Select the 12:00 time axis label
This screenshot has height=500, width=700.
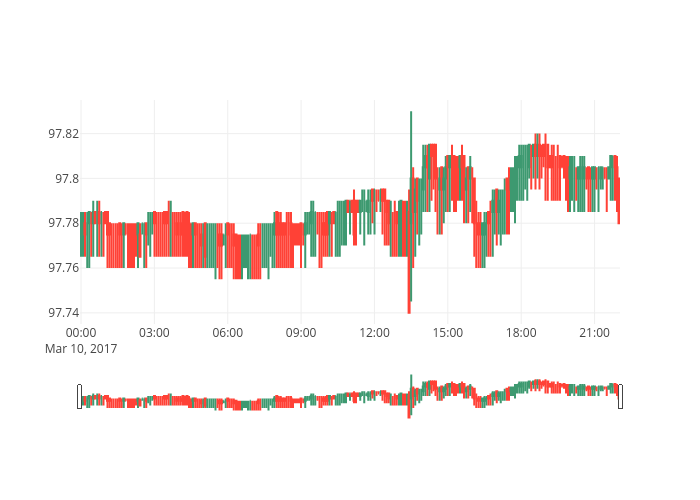tap(374, 332)
